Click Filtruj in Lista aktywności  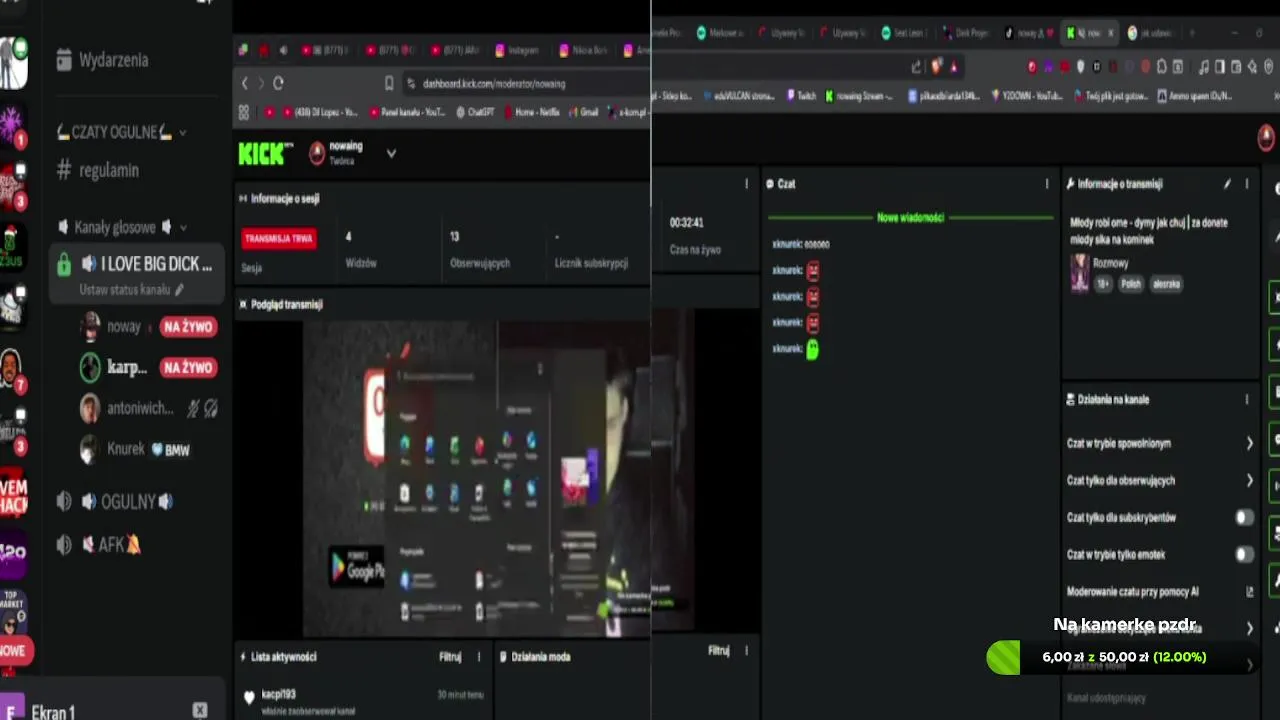click(x=450, y=657)
